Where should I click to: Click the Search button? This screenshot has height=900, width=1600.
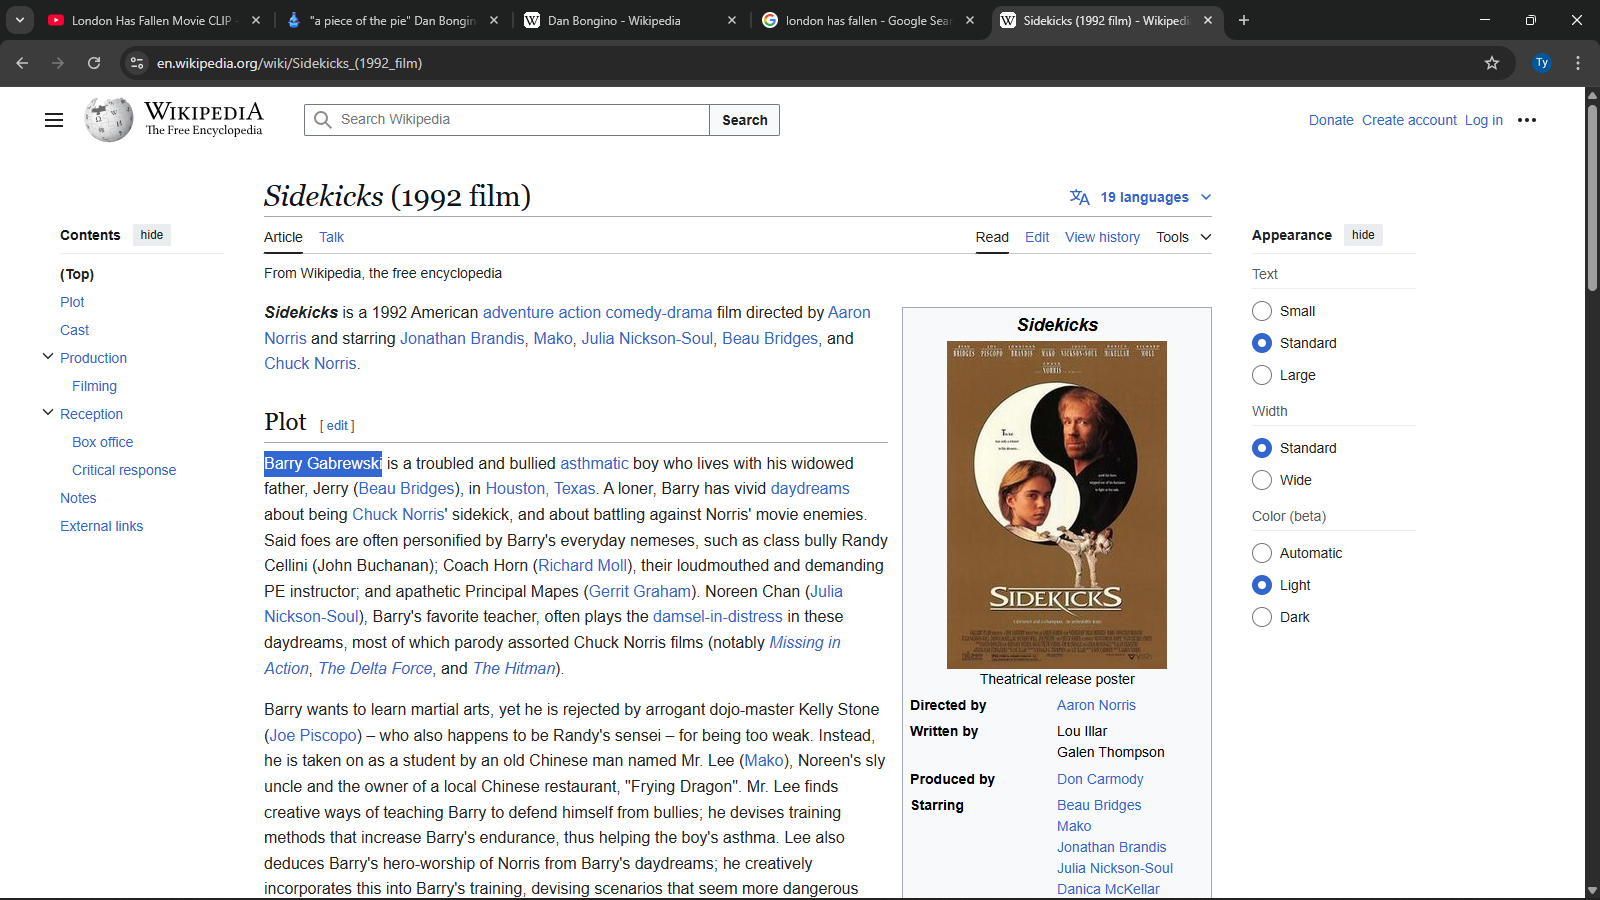coord(745,120)
